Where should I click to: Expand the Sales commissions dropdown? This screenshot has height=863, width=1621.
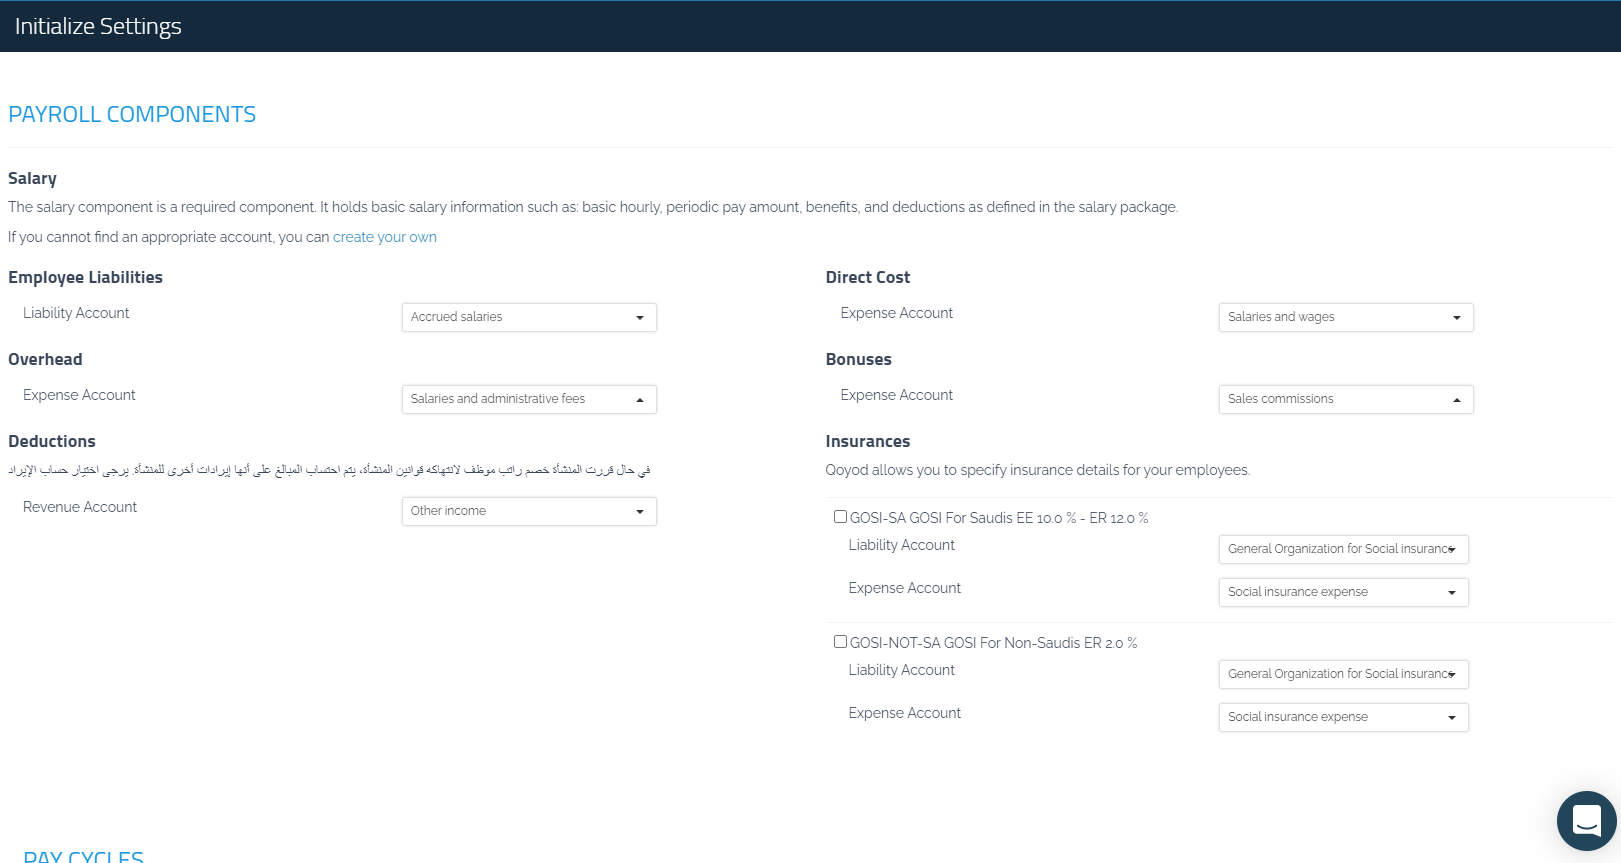(1345, 399)
